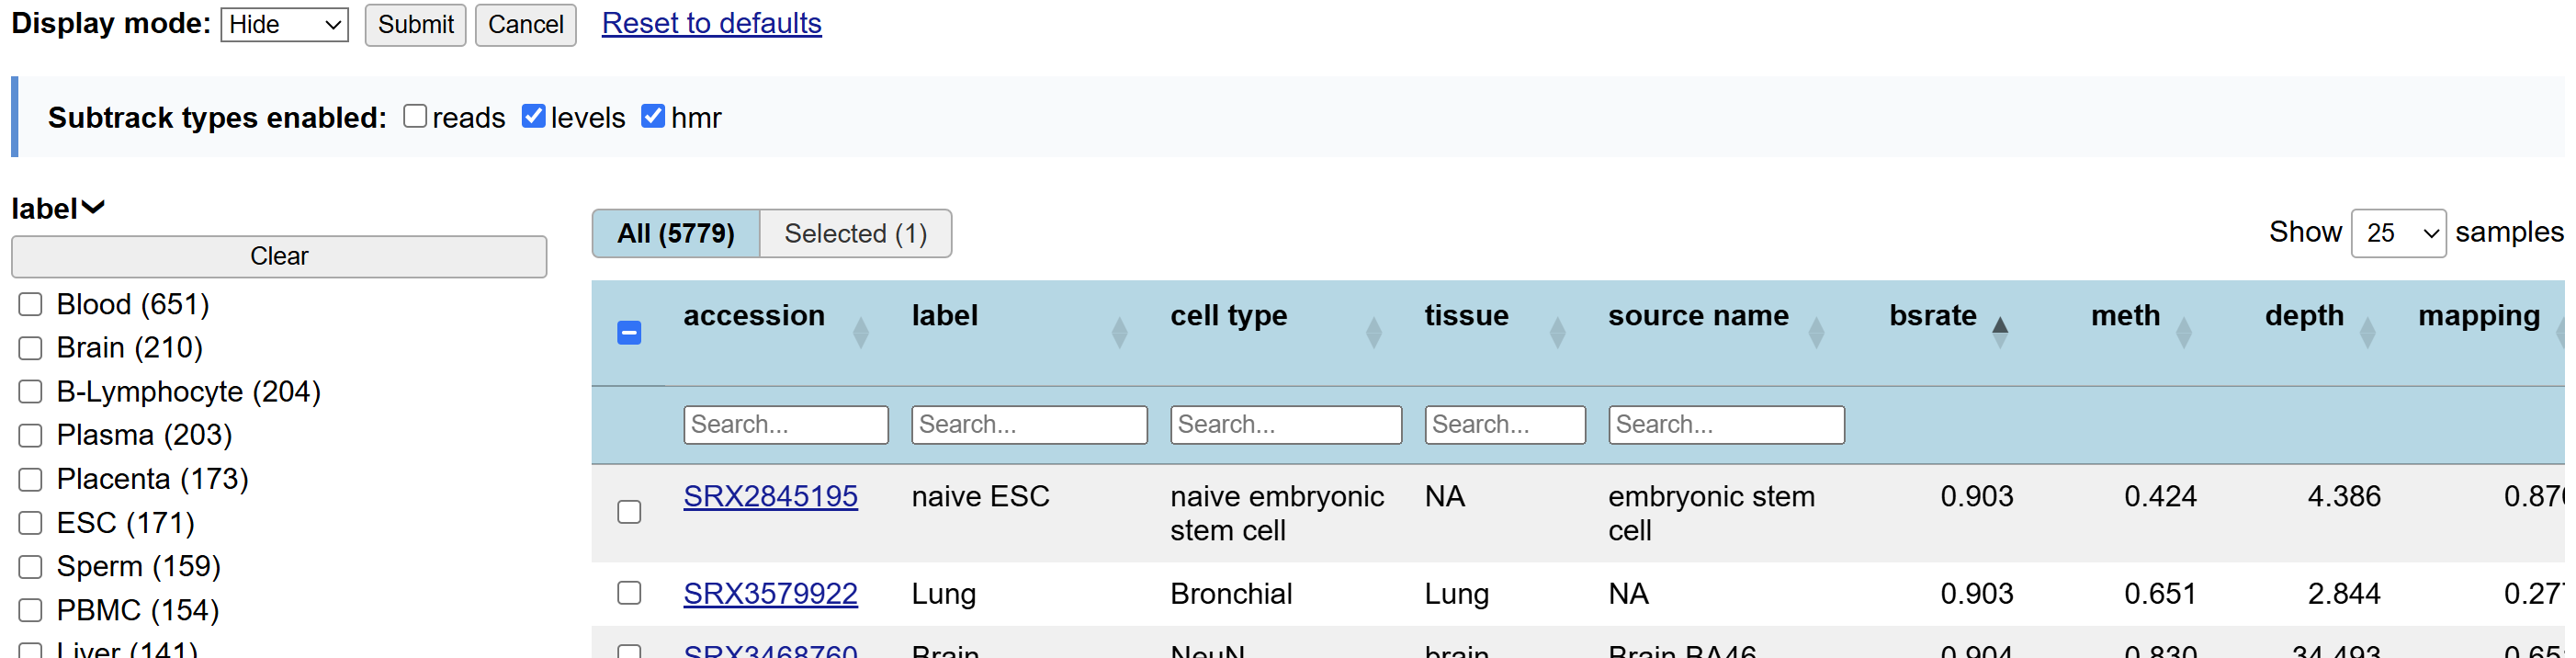
Task: Check the ESC (171) filter
Action: pyautogui.click(x=31, y=525)
